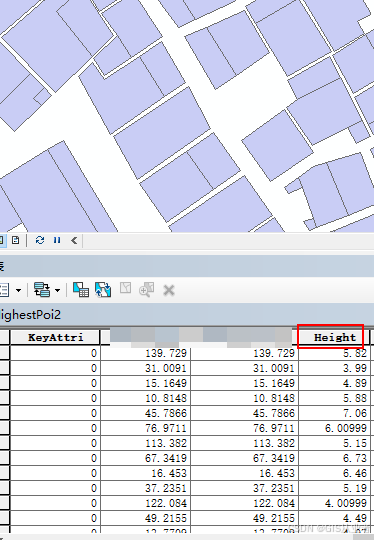Click Height cell 4.00999

tap(334, 503)
